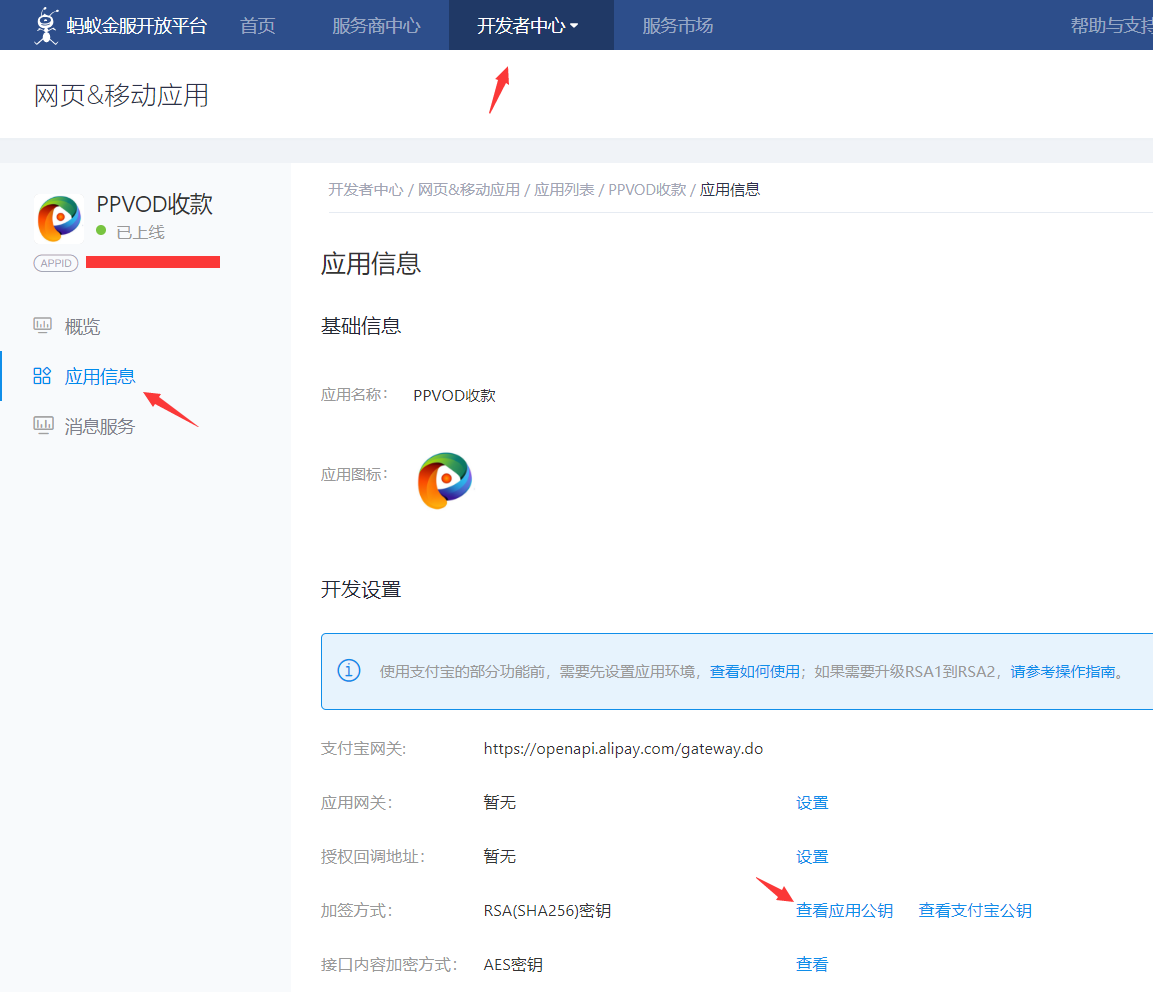The height and width of the screenshot is (992, 1153).
Task: Open 请参考操作指南 link in notice
Action: tap(1063, 671)
